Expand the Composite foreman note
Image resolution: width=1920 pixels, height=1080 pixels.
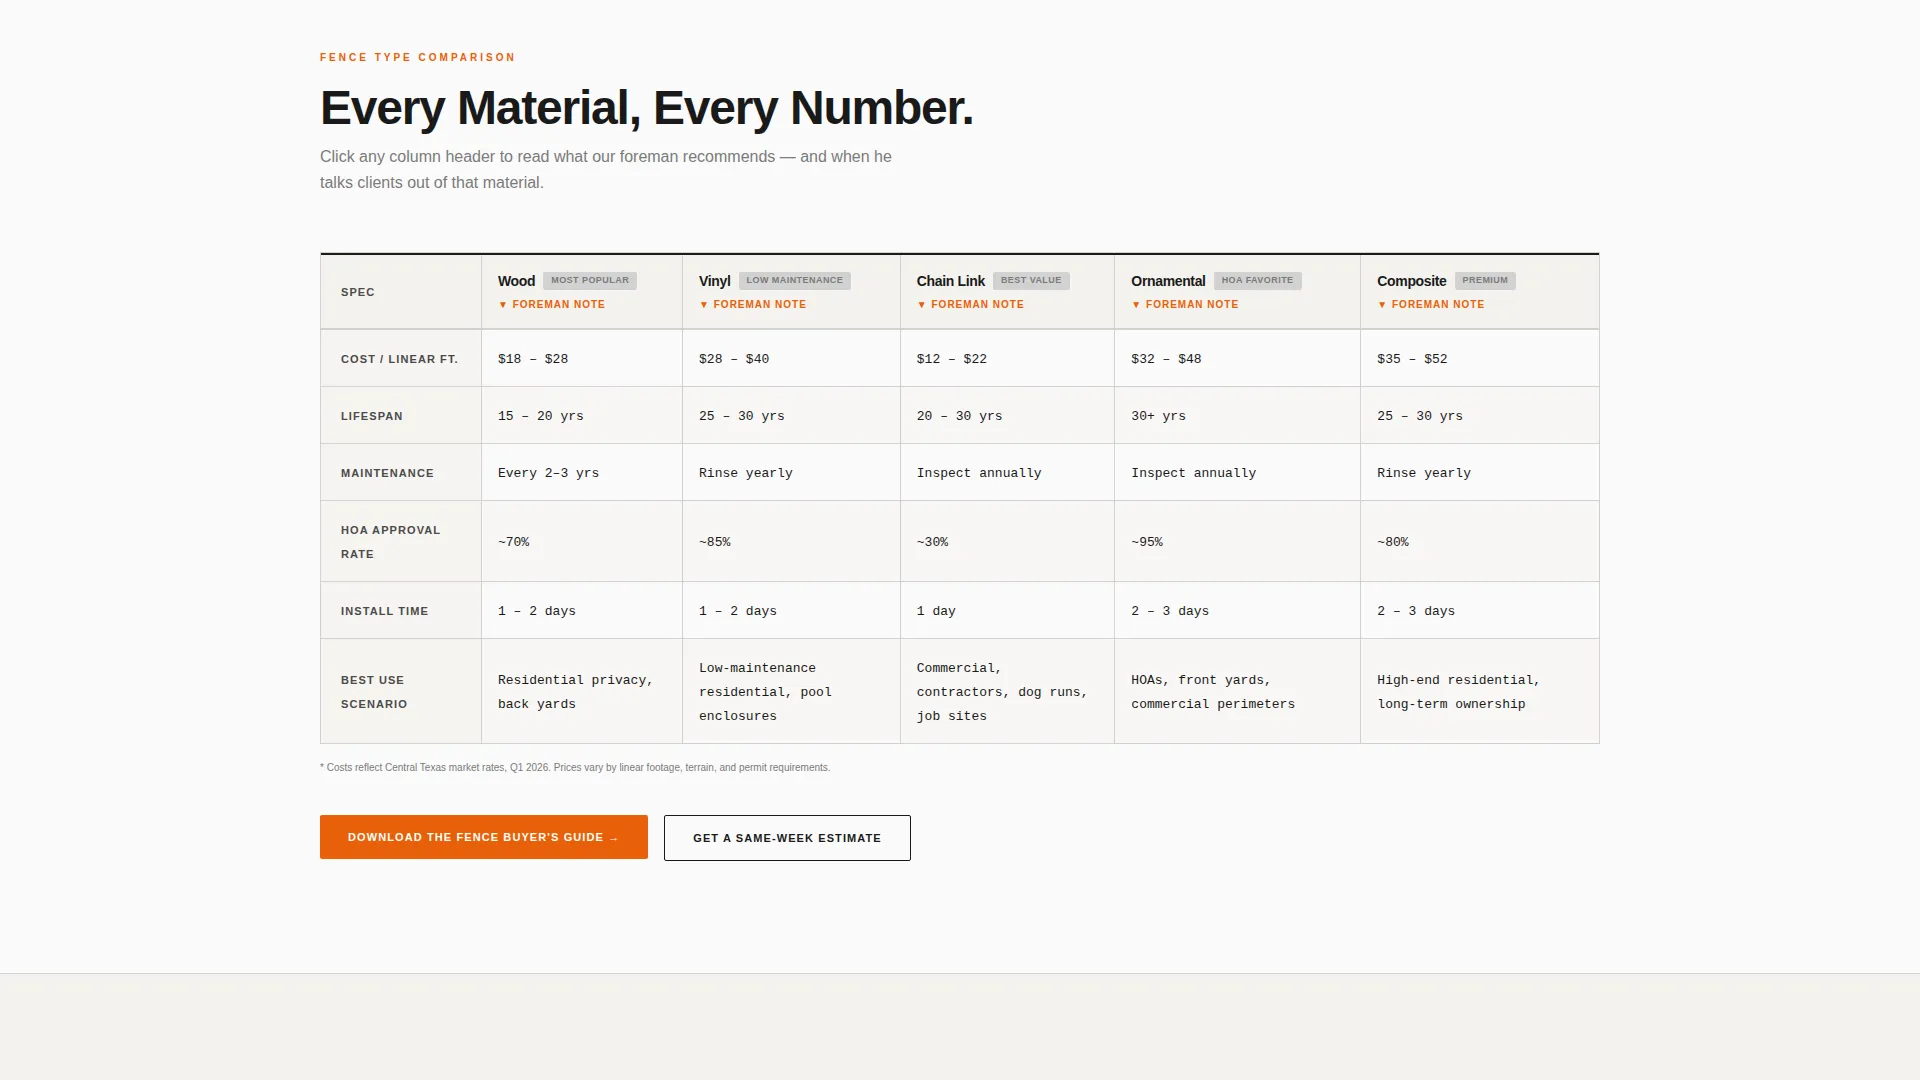[1431, 304]
